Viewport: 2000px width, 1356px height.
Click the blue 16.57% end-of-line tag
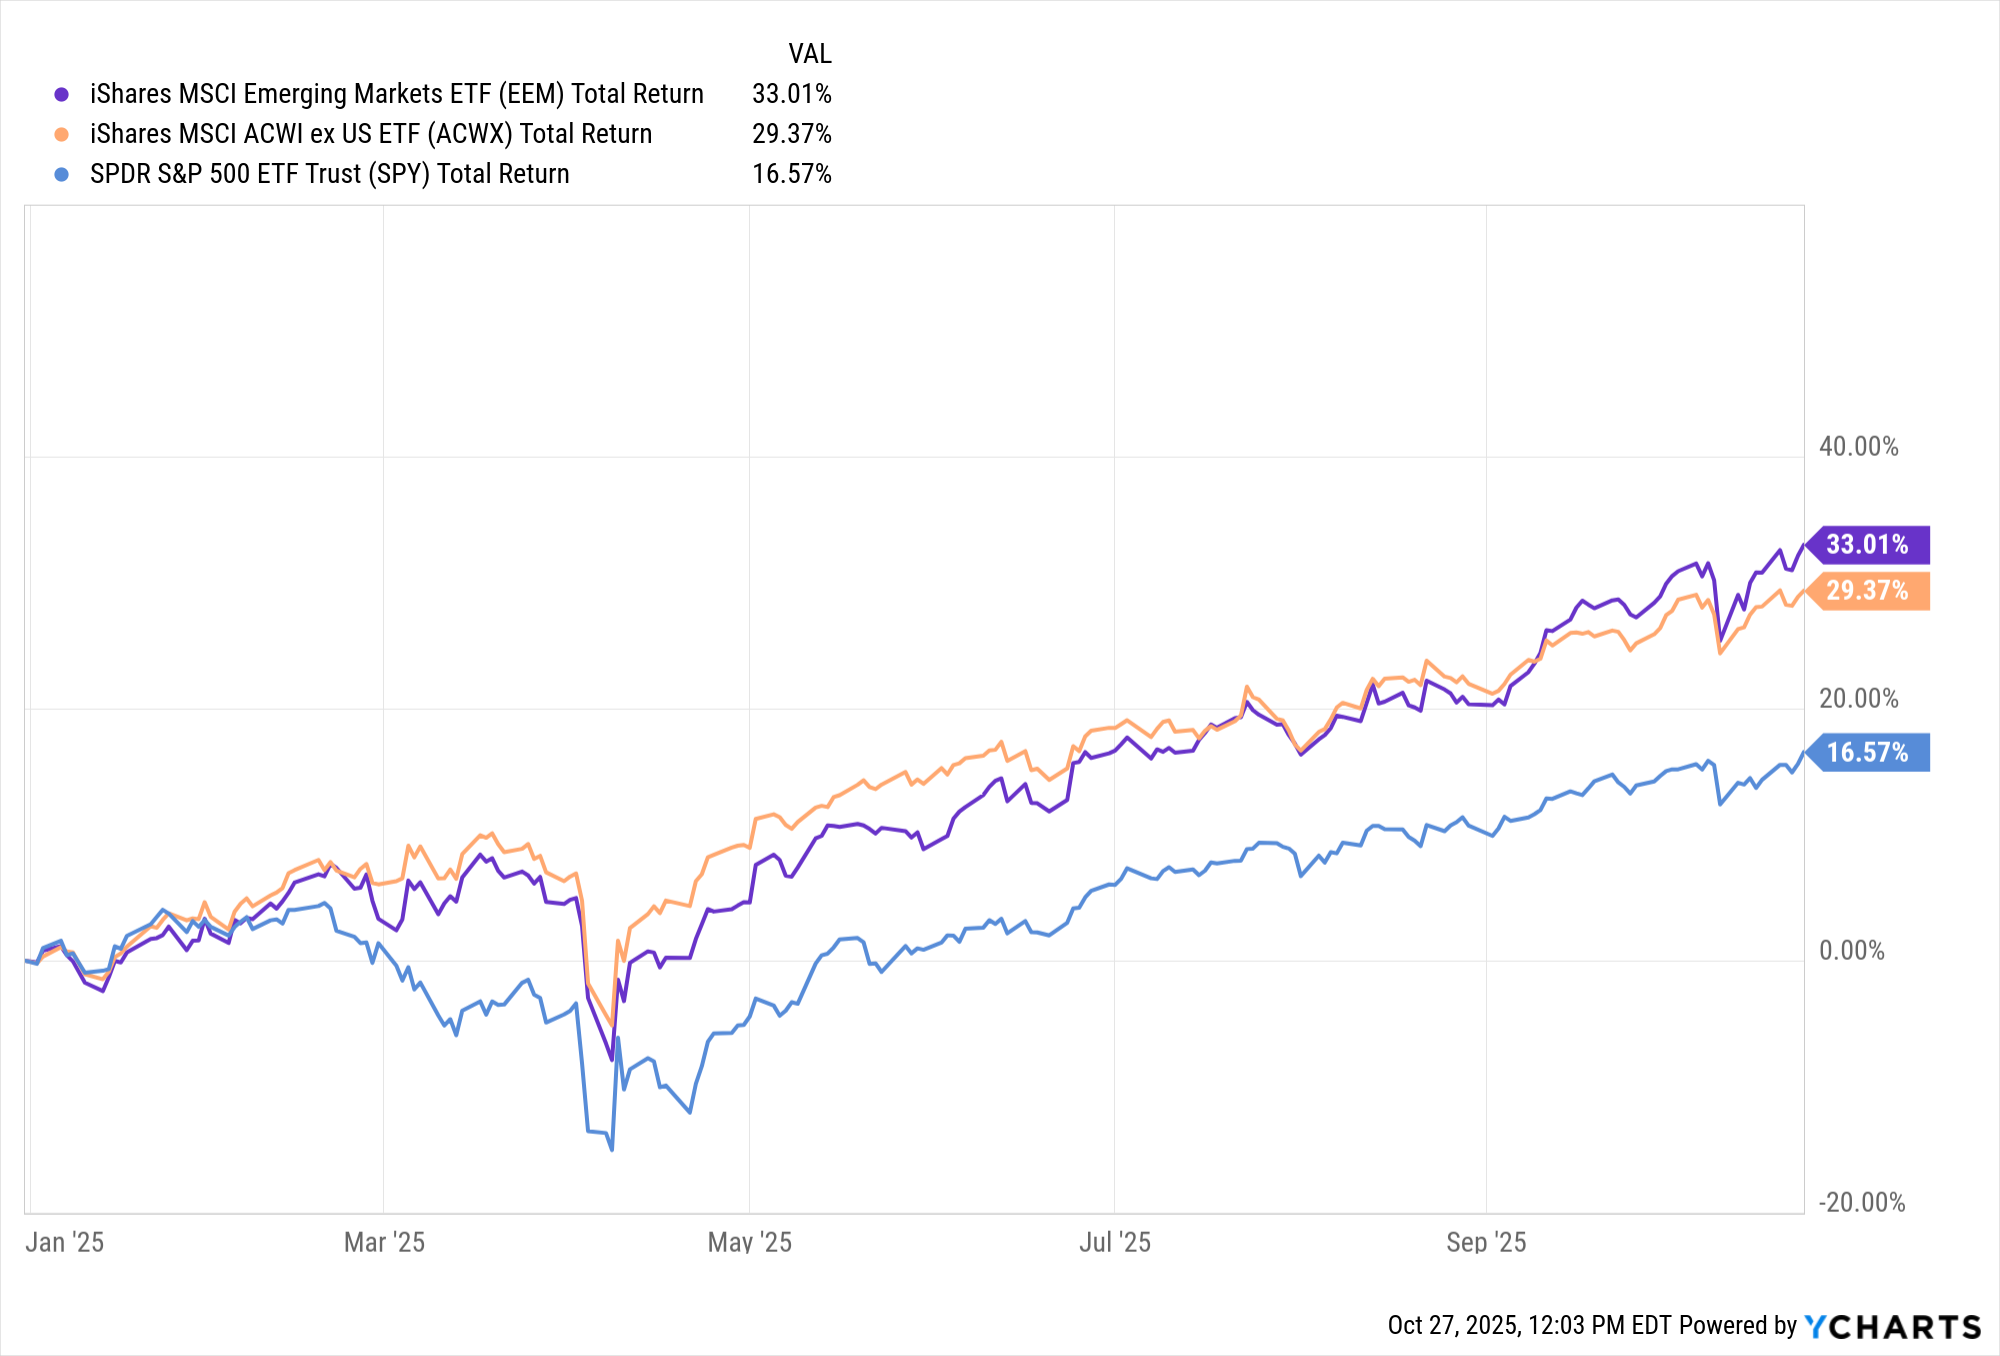[x=1867, y=752]
